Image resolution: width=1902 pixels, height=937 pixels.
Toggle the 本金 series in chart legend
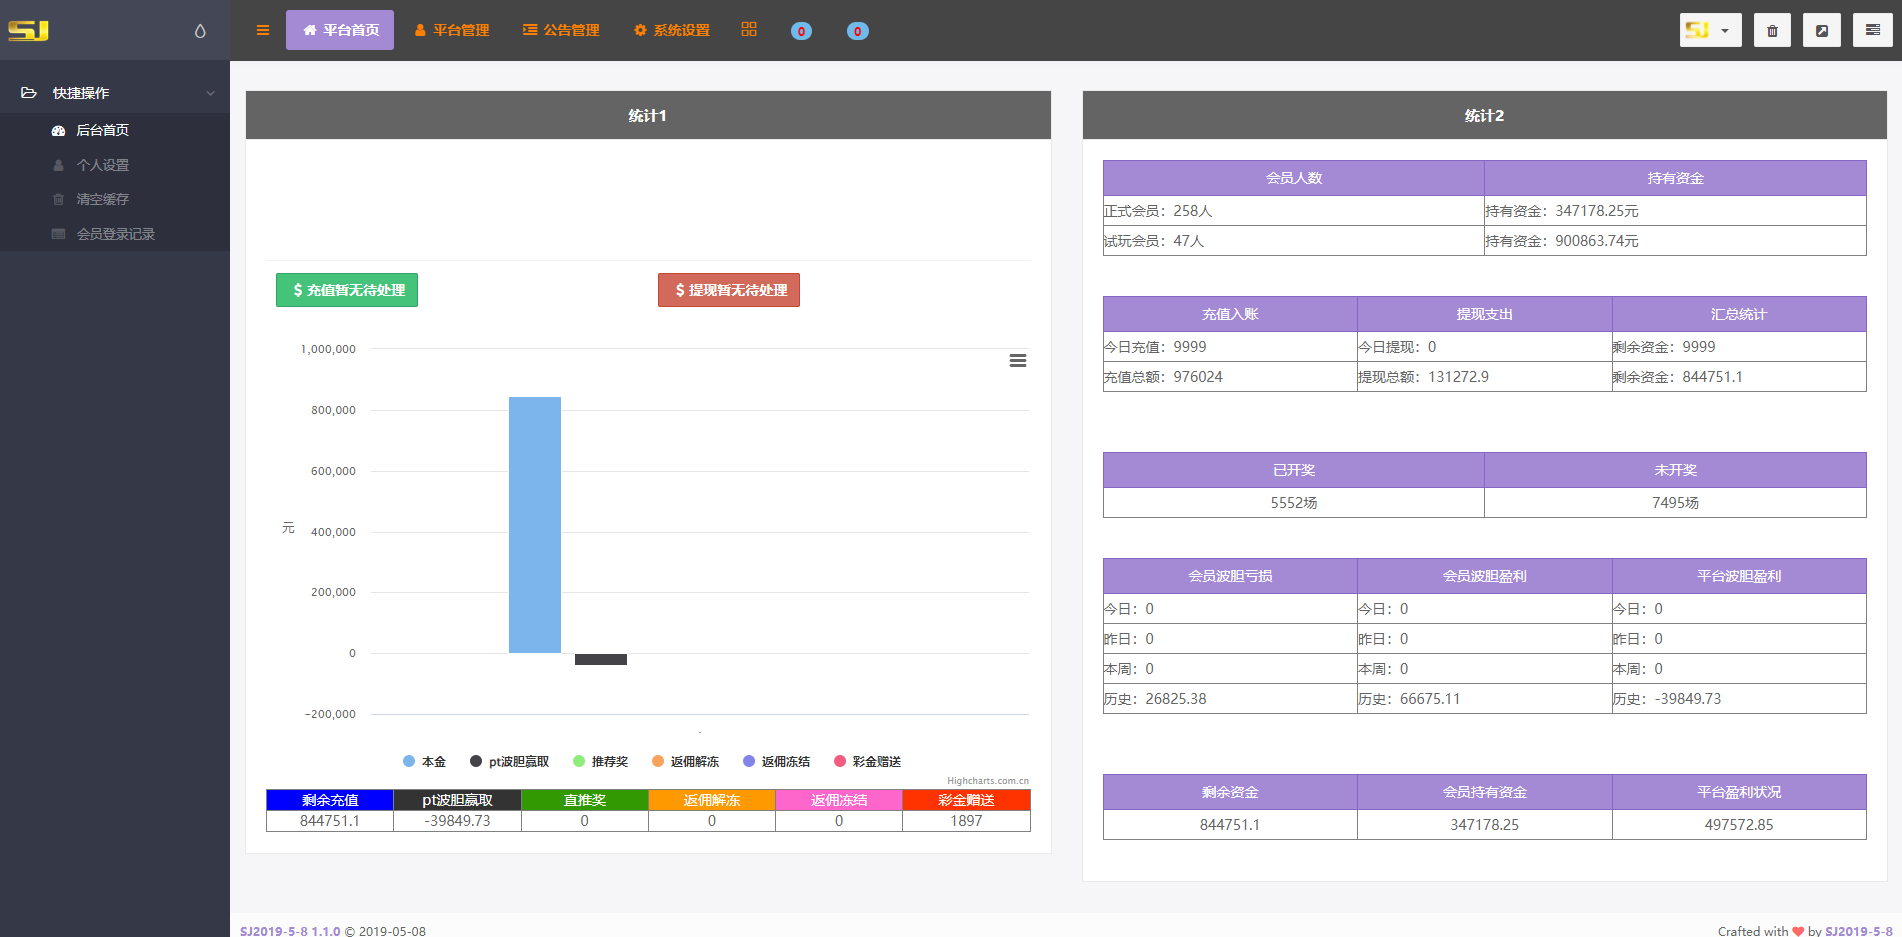(425, 762)
